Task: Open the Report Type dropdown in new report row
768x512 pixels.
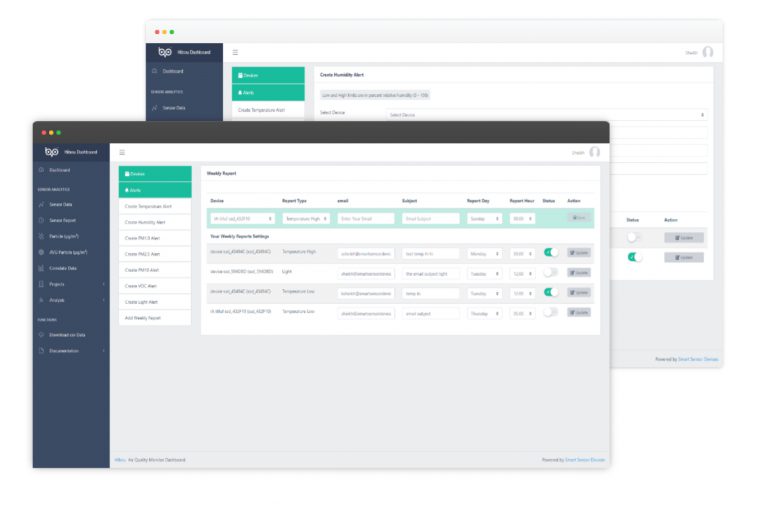Action: [x=305, y=218]
